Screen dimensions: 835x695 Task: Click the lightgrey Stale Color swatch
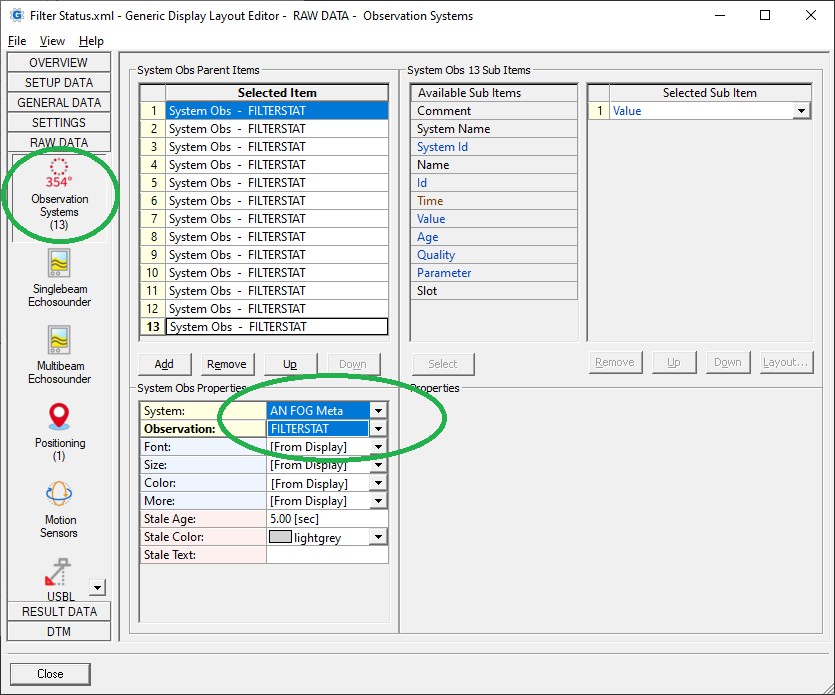281,537
